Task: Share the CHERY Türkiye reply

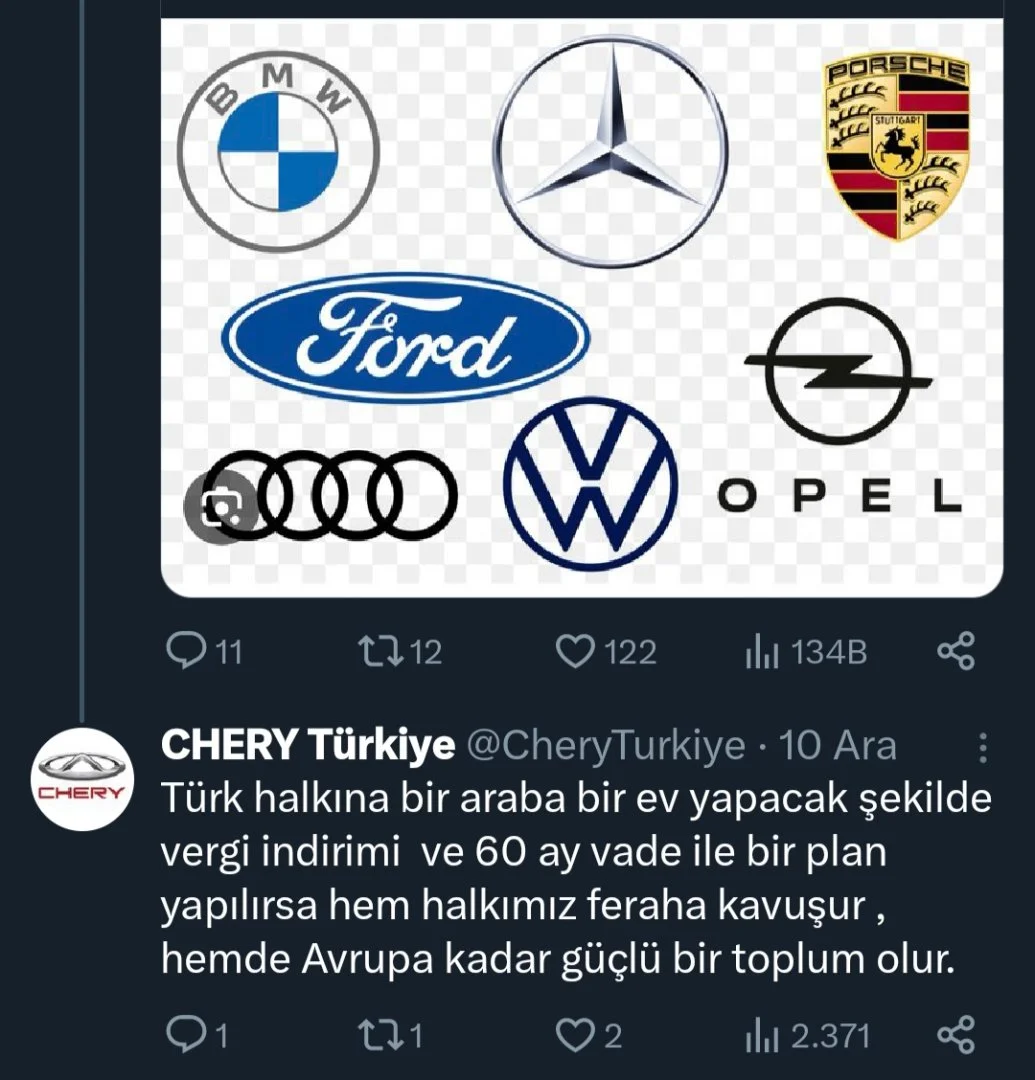Action: pos(956,1035)
